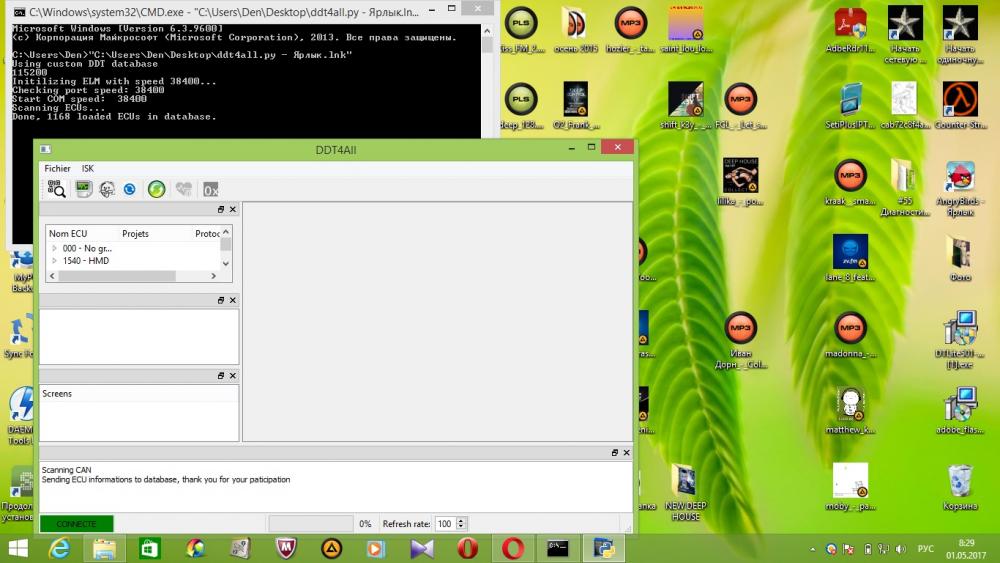The height and width of the screenshot is (563, 1000).
Task: Decrease the refresh rate with down arrow
Action: pos(461,527)
